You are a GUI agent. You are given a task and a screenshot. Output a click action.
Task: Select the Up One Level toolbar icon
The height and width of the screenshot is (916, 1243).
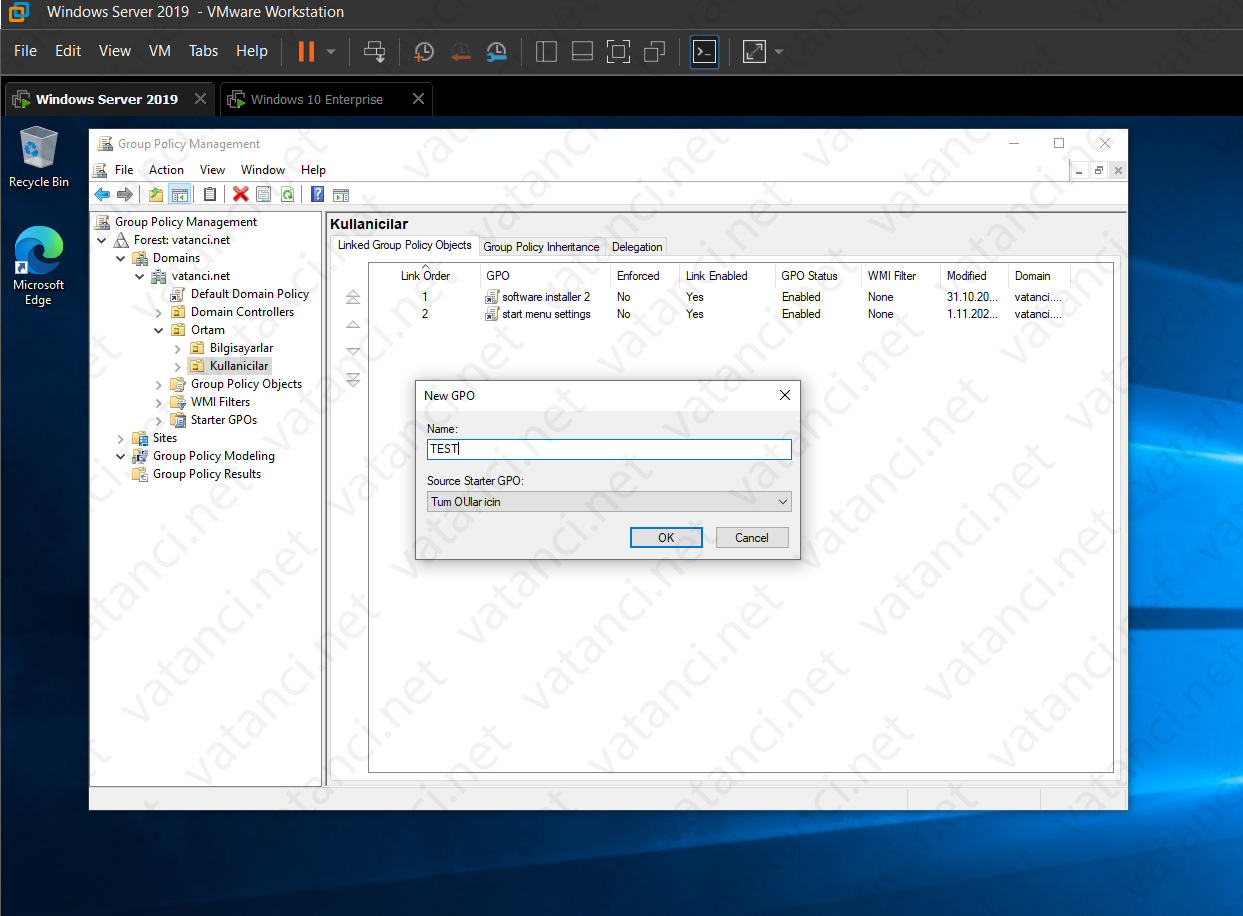(155, 193)
